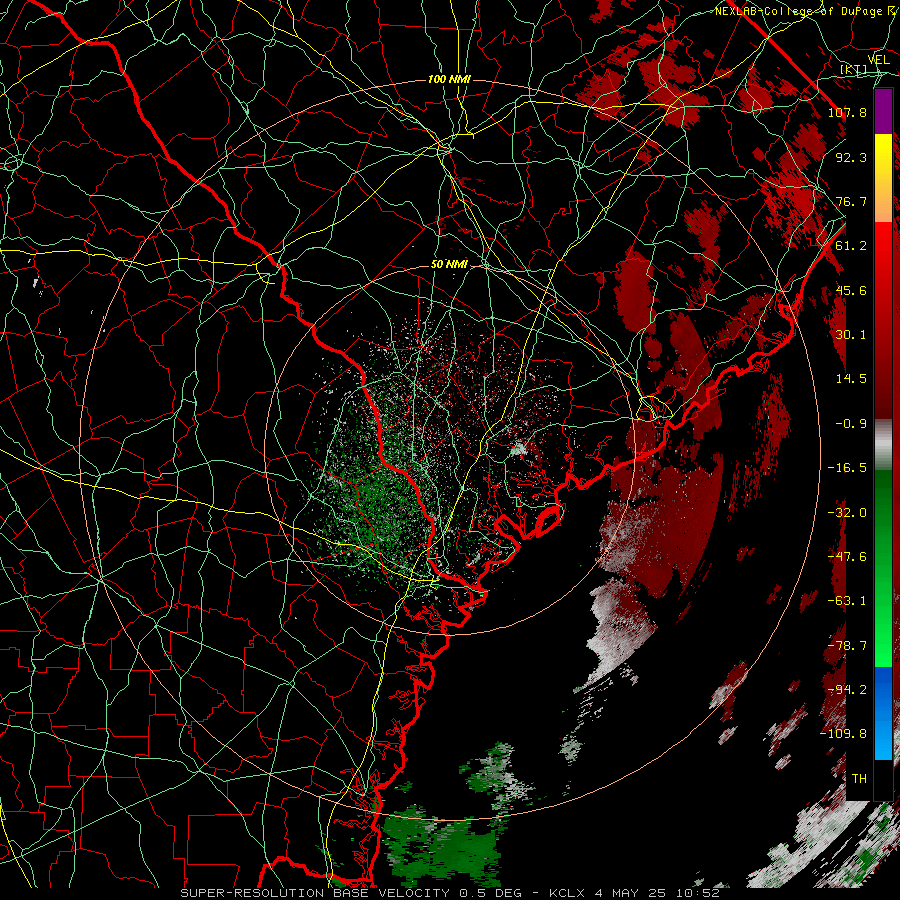The width and height of the screenshot is (900, 900).
Task: Click the -78.7 velocity scale value
Action: [x=847, y=646]
